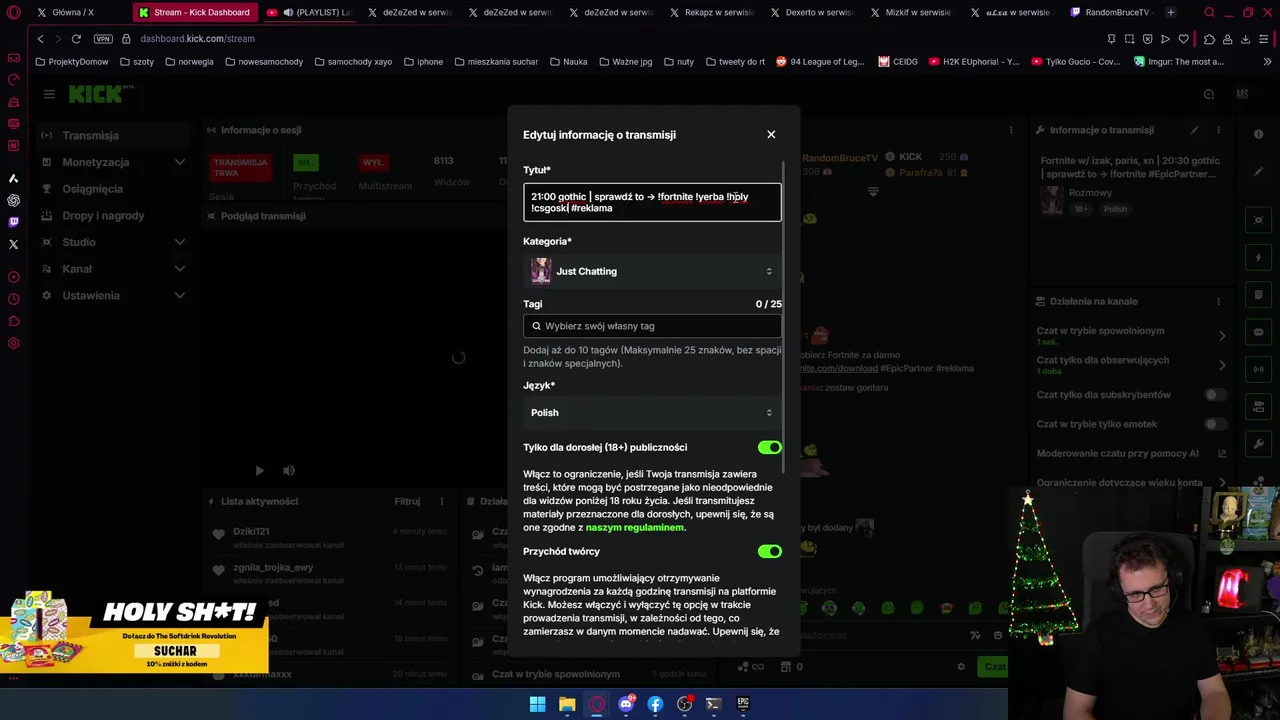The height and width of the screenshot is (720, 1280).
Task: Open the Język Polish dropdown
Action: coord(652,413)
